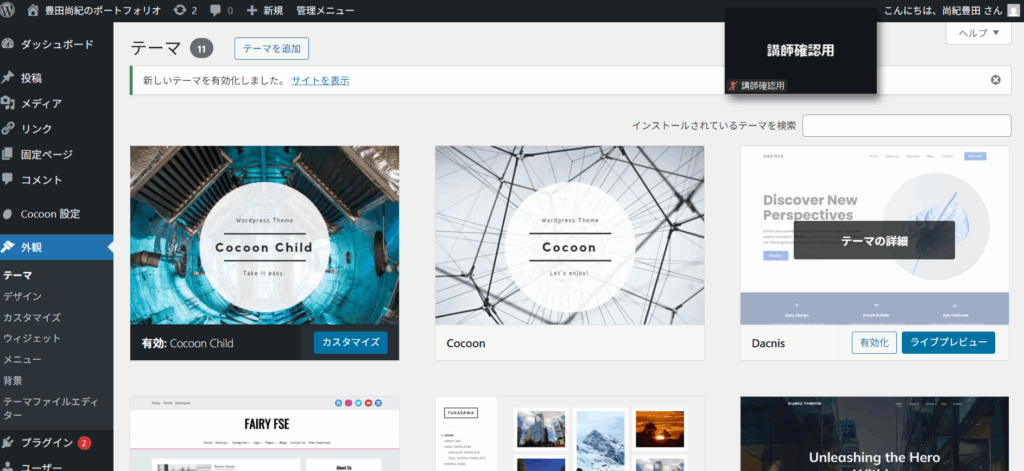Screen dimensions: 1024x471
Task: Select the Cocoon theme thumbnail
Action: (x=569, y=235)
